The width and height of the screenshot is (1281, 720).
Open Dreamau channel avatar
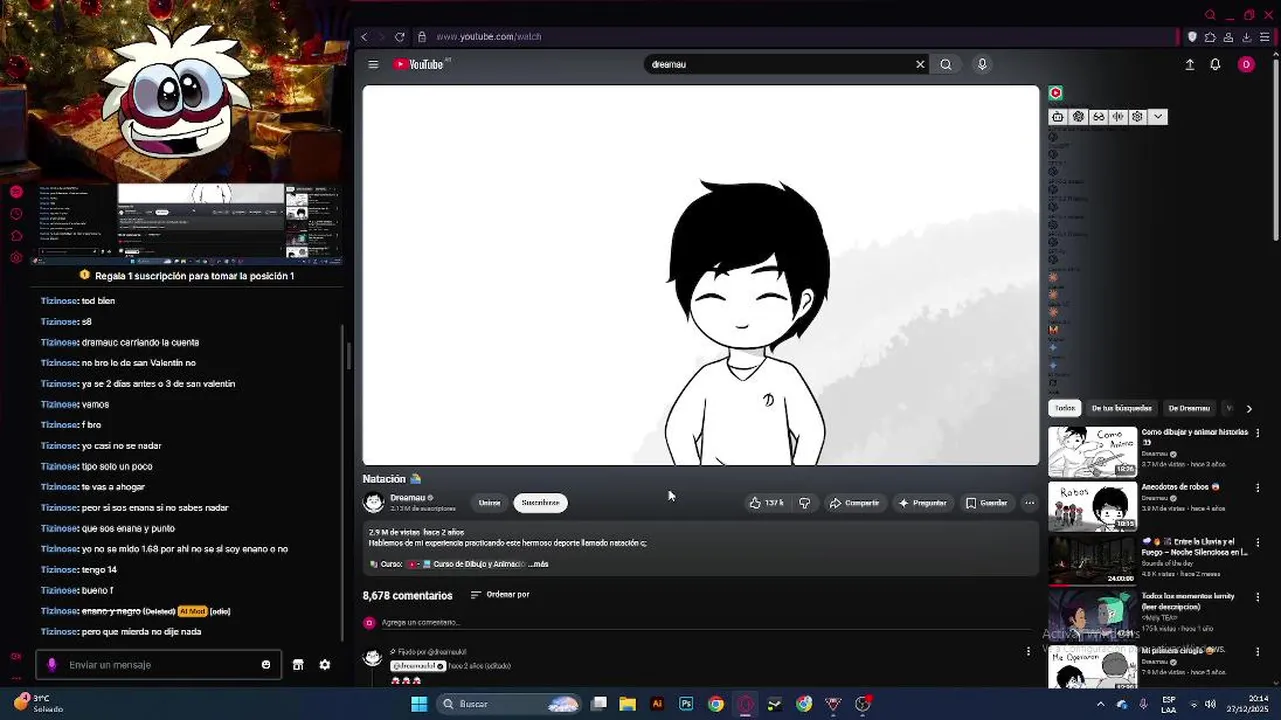pyautogui.click(x=374, y=502)
